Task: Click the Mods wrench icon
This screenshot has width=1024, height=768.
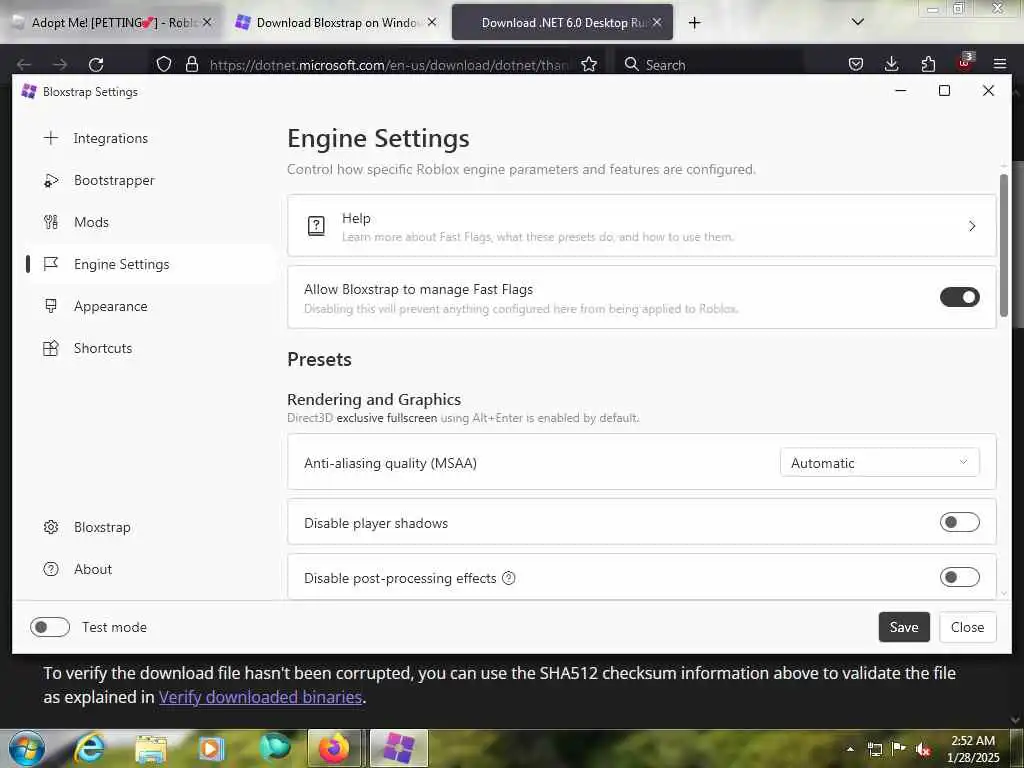Action: (x=51, y=222)
